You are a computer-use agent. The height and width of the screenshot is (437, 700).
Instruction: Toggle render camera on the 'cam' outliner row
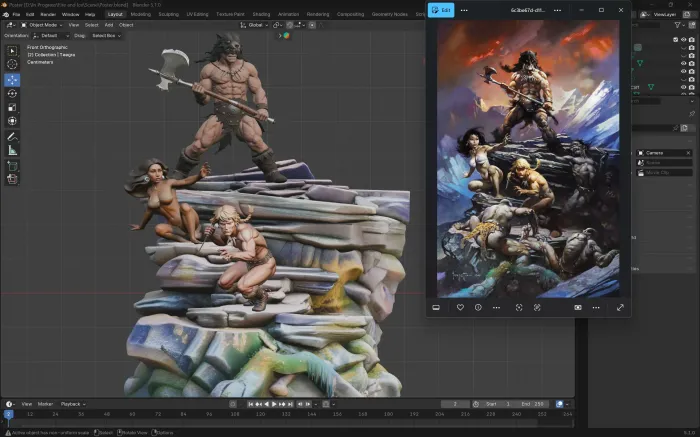click(692, 87)
